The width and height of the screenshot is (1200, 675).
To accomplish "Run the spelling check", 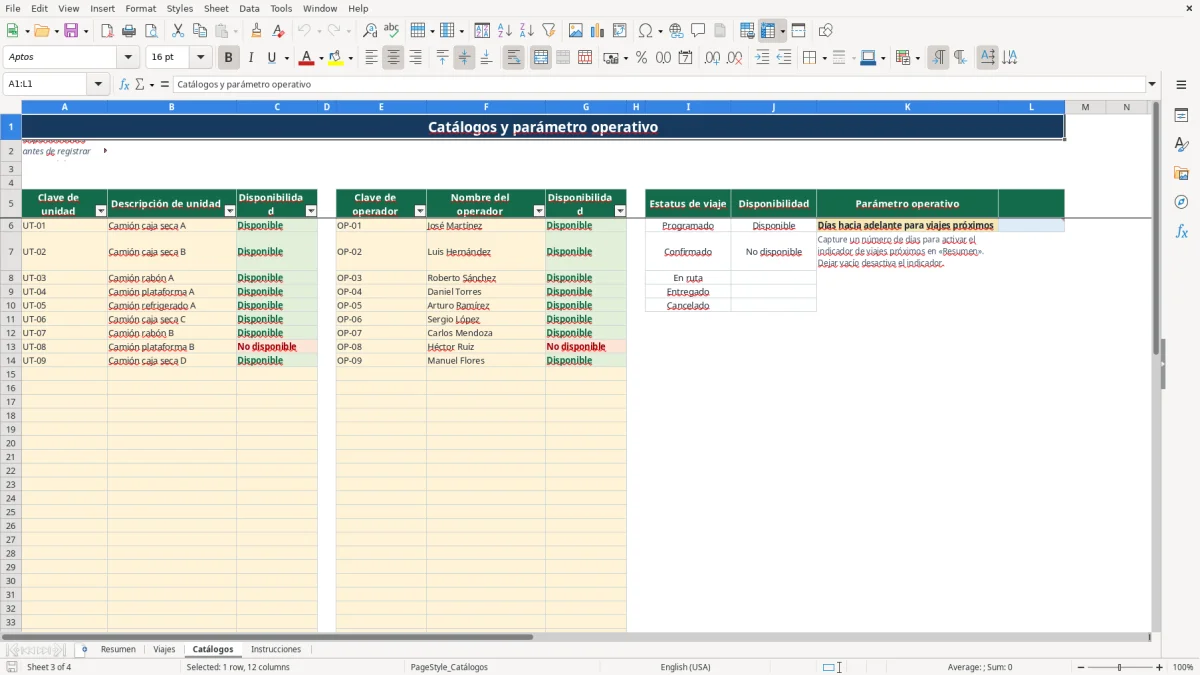I will (x=392, y=31).
